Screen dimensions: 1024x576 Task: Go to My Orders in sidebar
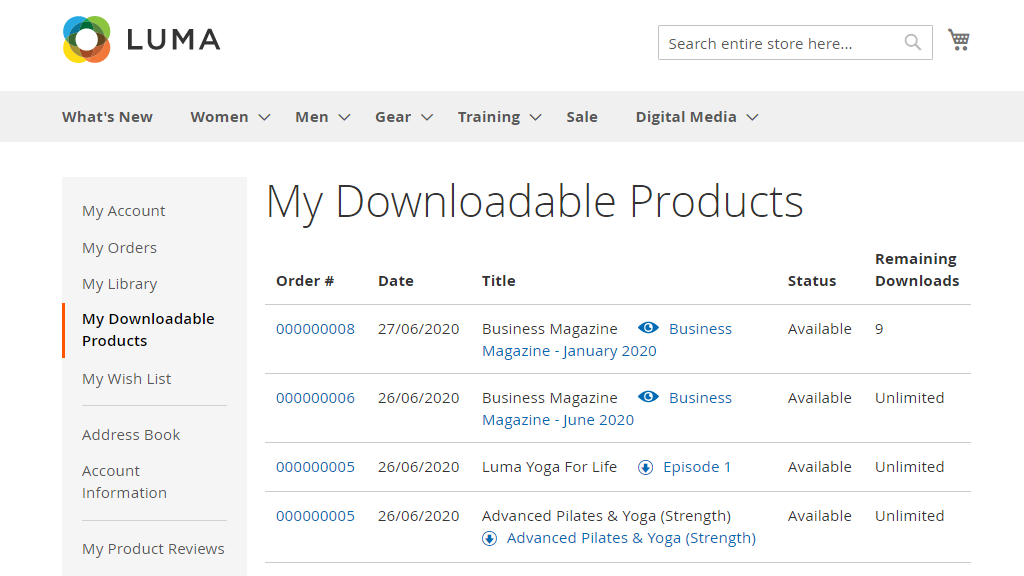(x=120, y=248)
